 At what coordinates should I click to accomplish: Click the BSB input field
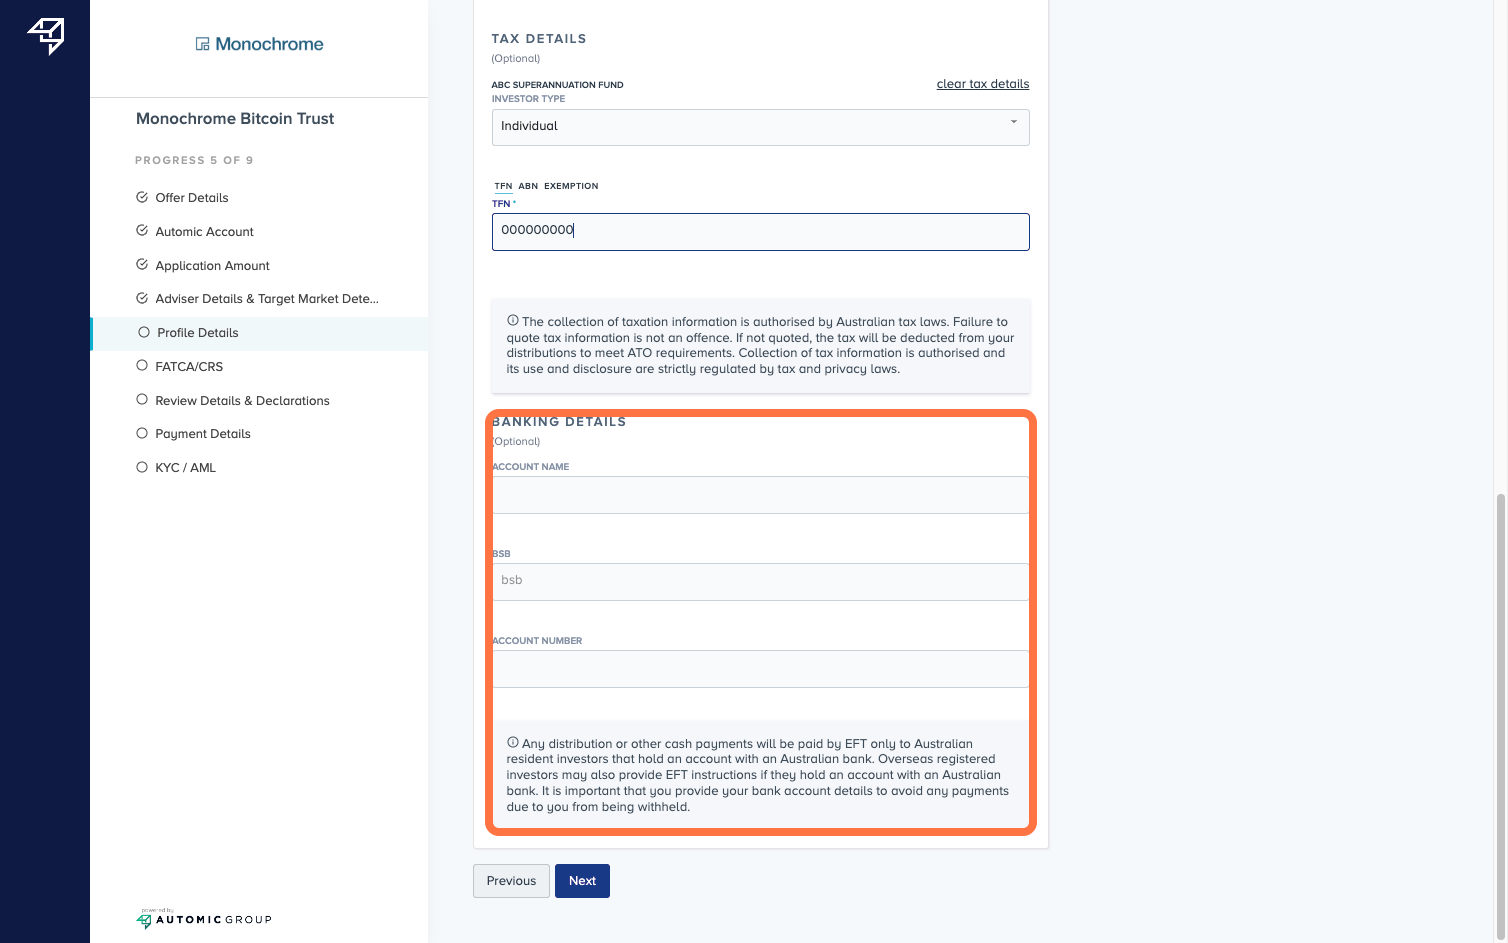click(x=760, y=582)
